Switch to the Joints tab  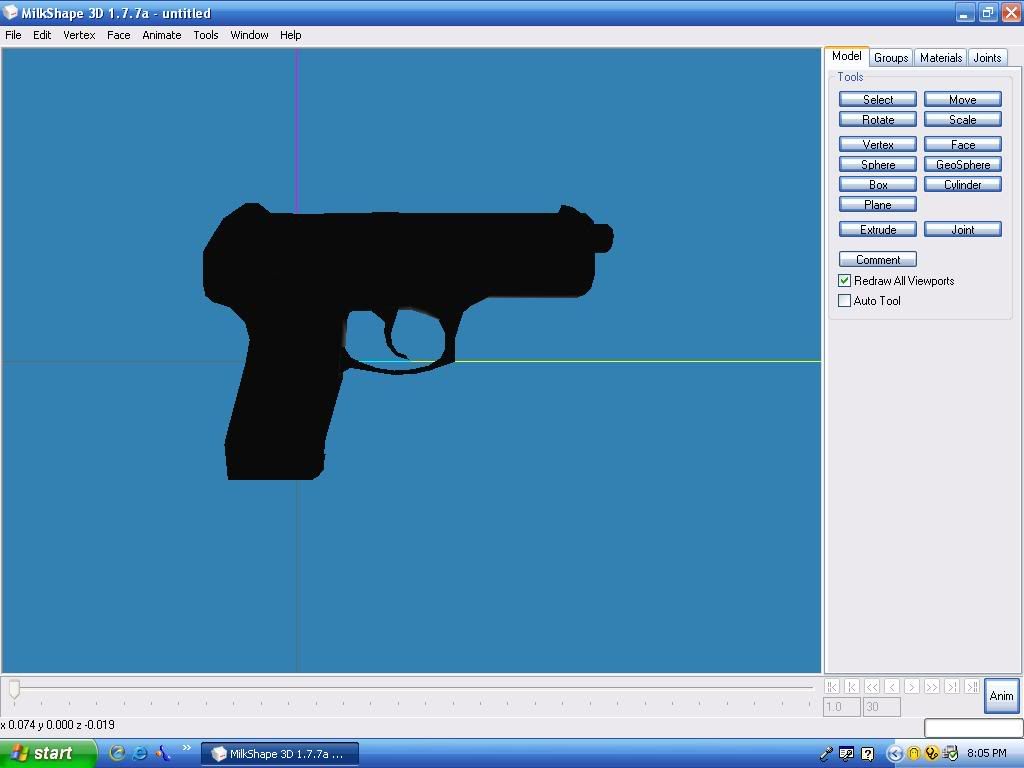pyautogui.click(x=987, y=57)
